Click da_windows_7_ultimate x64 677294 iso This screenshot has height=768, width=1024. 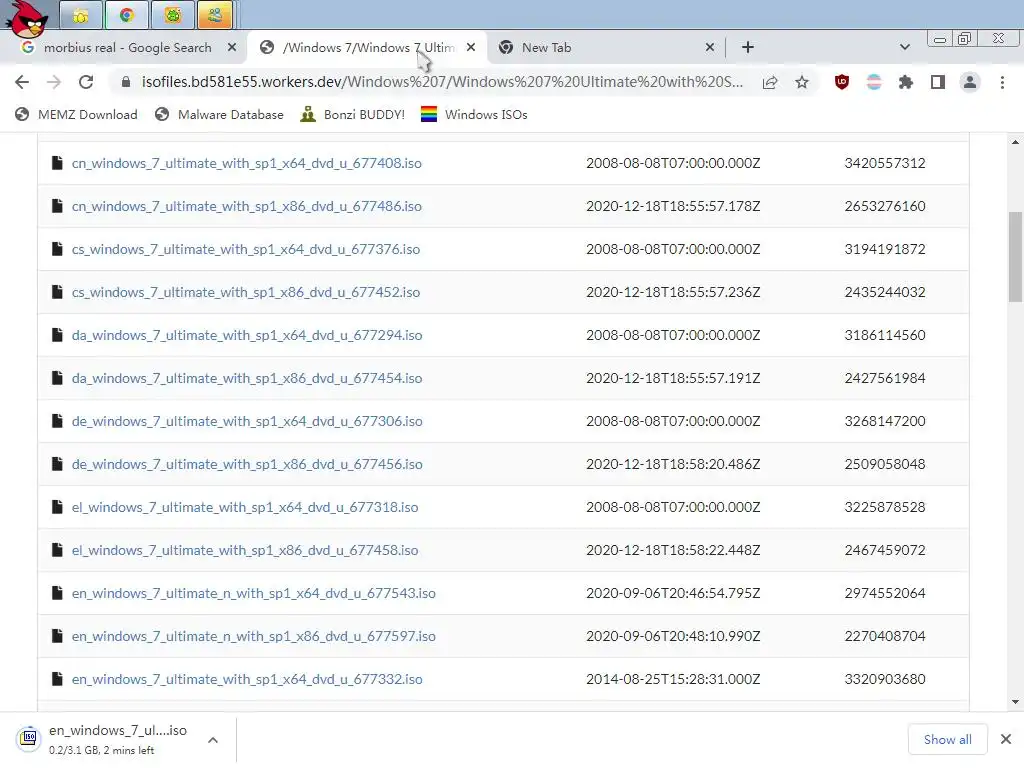(247, 336)
